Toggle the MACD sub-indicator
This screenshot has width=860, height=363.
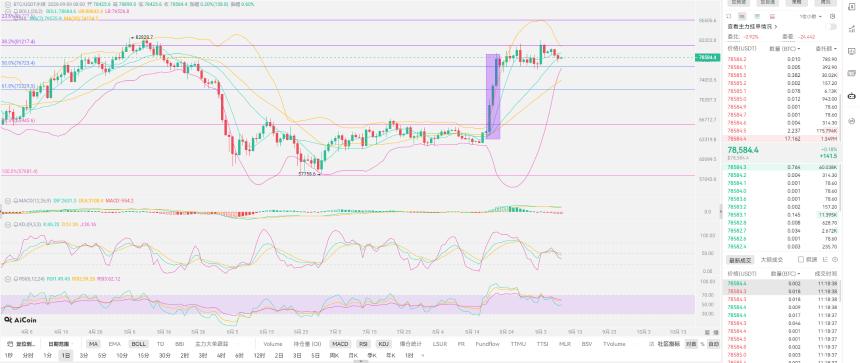point(340,344)
